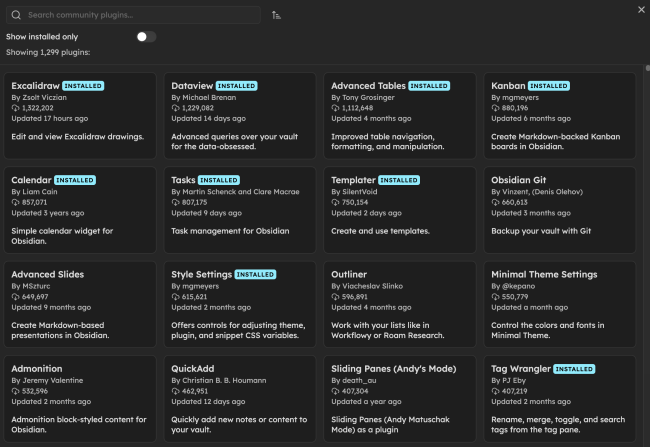650x447 pixels.
Task: Click Installed badge on Style Settings
Action: (255, 275)
